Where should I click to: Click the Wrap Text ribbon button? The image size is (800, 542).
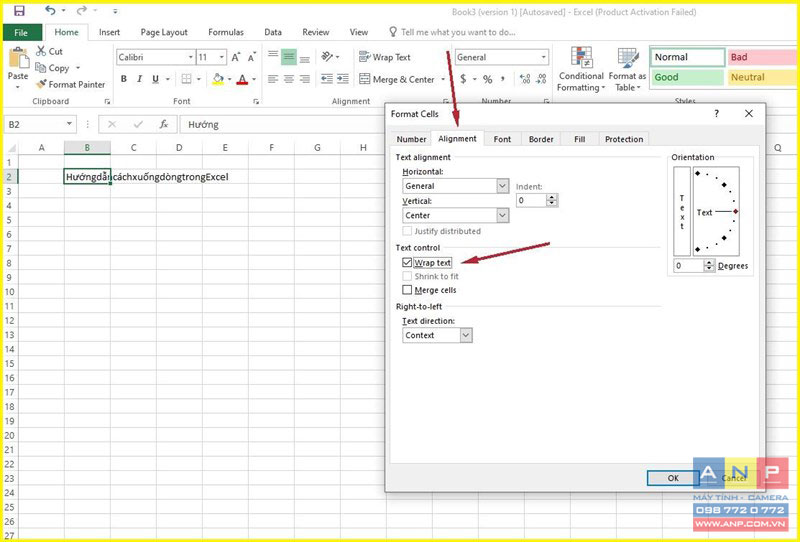pyautogui.click(x=385, y=57)
